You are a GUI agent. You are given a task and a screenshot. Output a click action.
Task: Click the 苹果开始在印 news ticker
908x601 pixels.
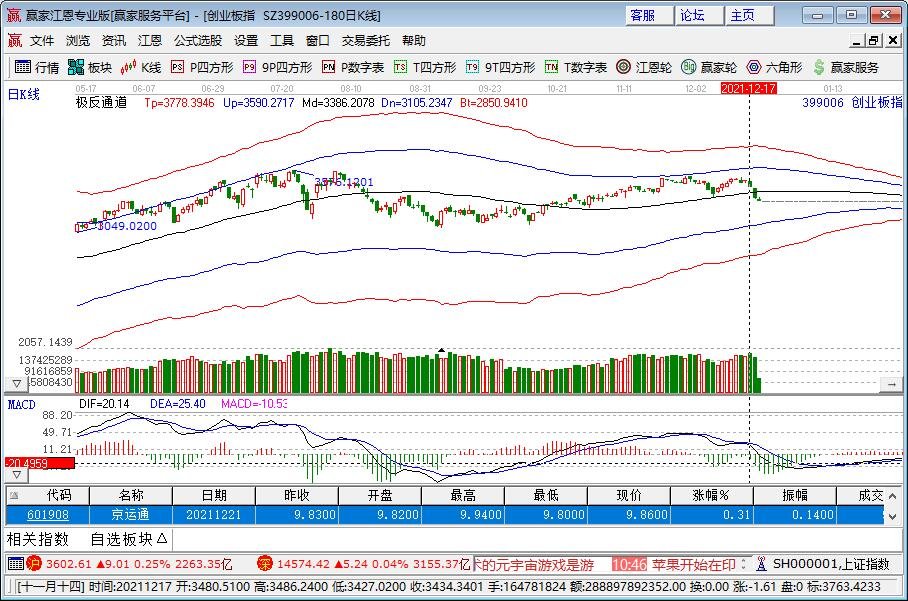point(694,564)
